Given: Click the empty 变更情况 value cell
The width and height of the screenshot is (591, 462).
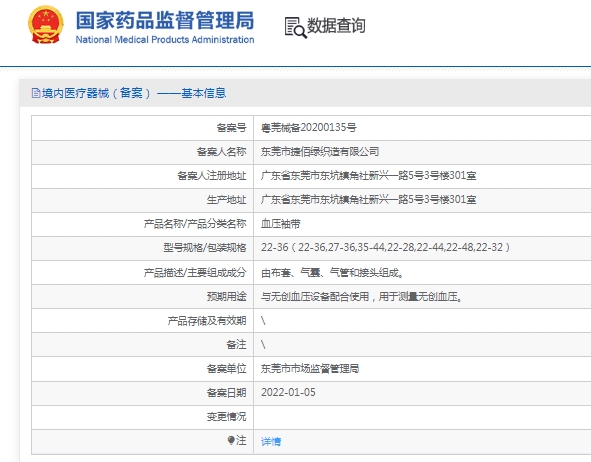Looking at the screenshot, I should (422, 417).
